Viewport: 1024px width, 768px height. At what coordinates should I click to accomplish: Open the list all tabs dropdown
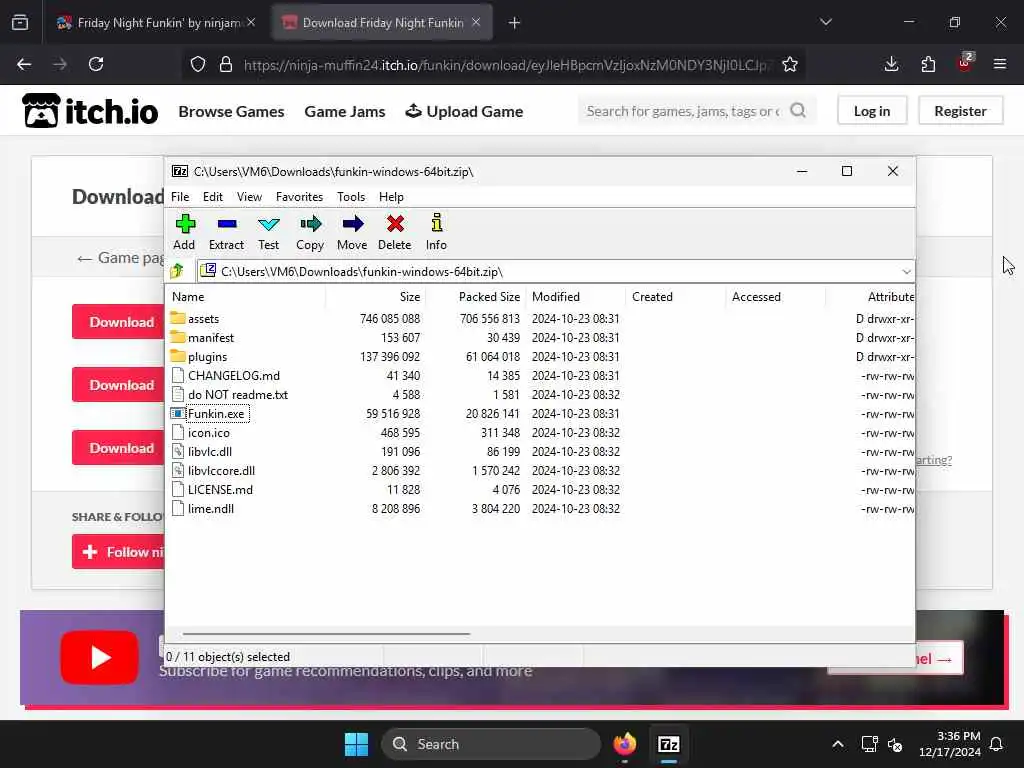click(826, 22)
